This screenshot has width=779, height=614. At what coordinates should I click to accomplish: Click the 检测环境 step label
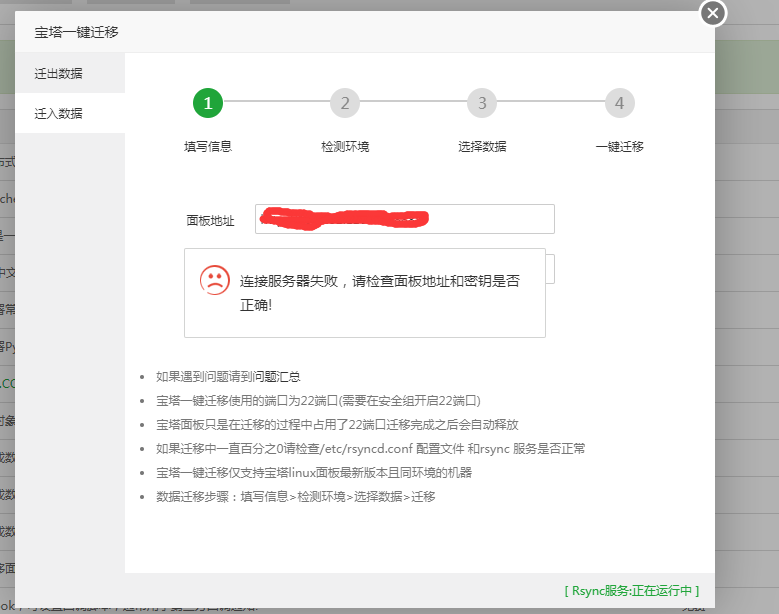[345, 147]
